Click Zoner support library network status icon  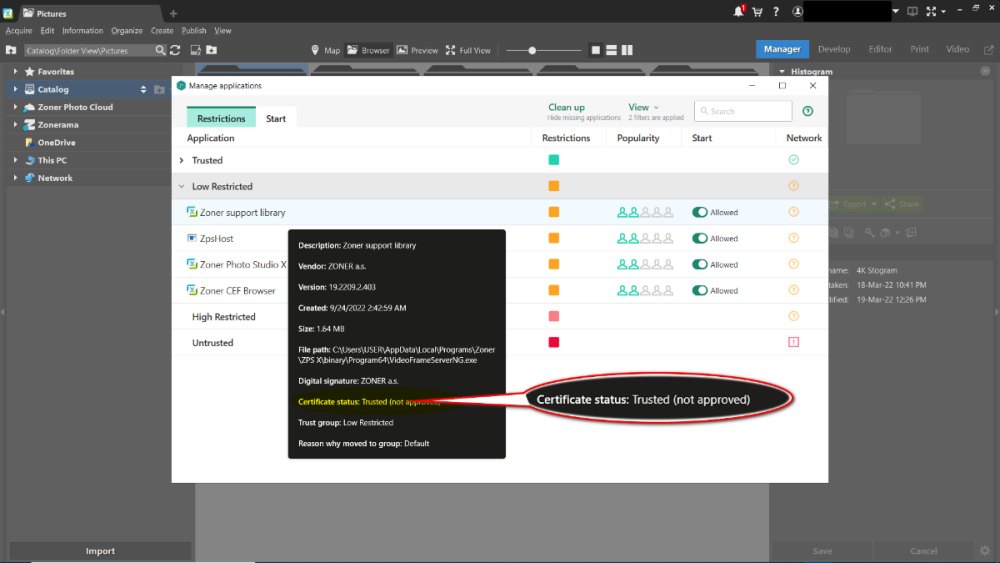tap(794, 212)
